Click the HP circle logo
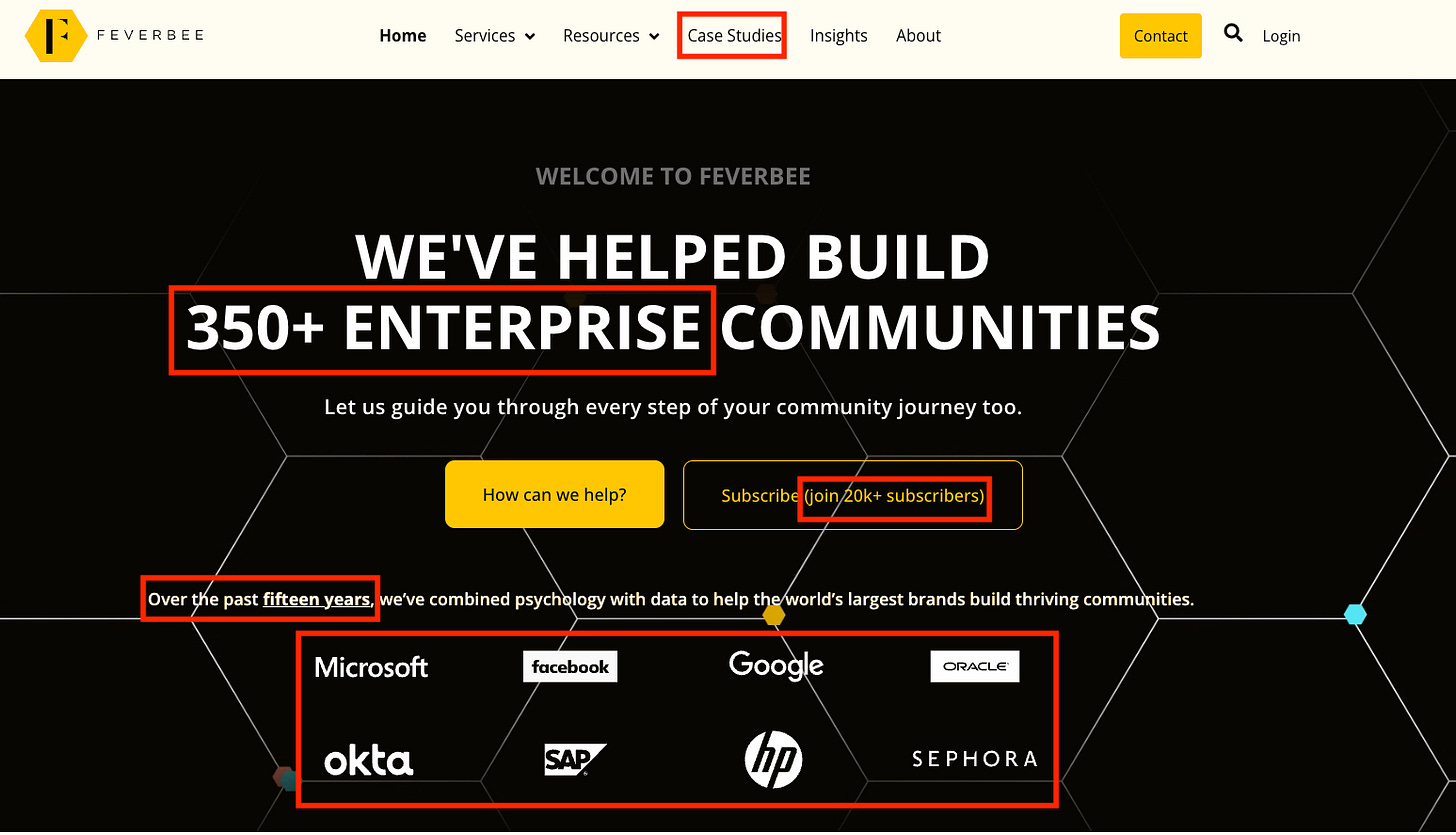The width and height of the screenshot is (1456, 835). pos(774,759)
